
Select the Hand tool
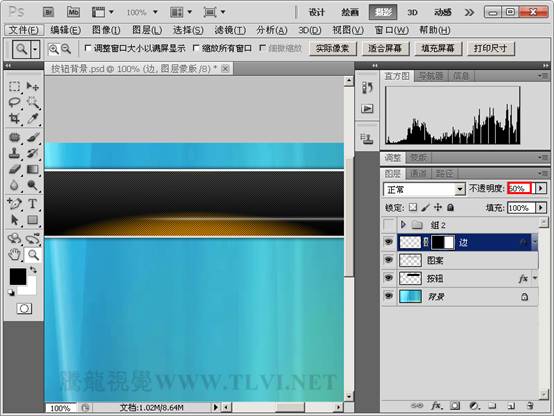point(14,254)
